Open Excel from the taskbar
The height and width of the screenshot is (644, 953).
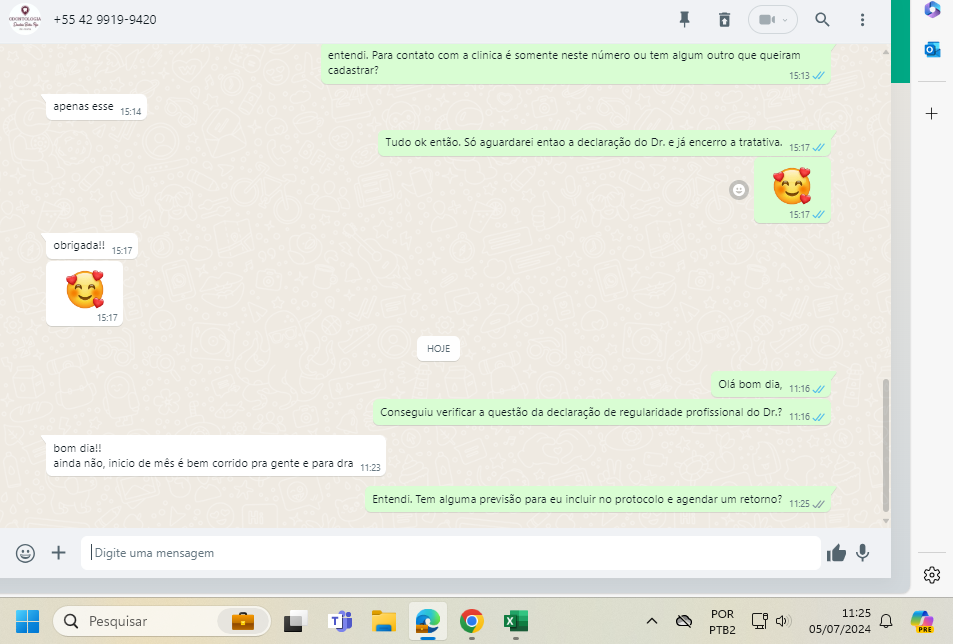tap(515, 621)
